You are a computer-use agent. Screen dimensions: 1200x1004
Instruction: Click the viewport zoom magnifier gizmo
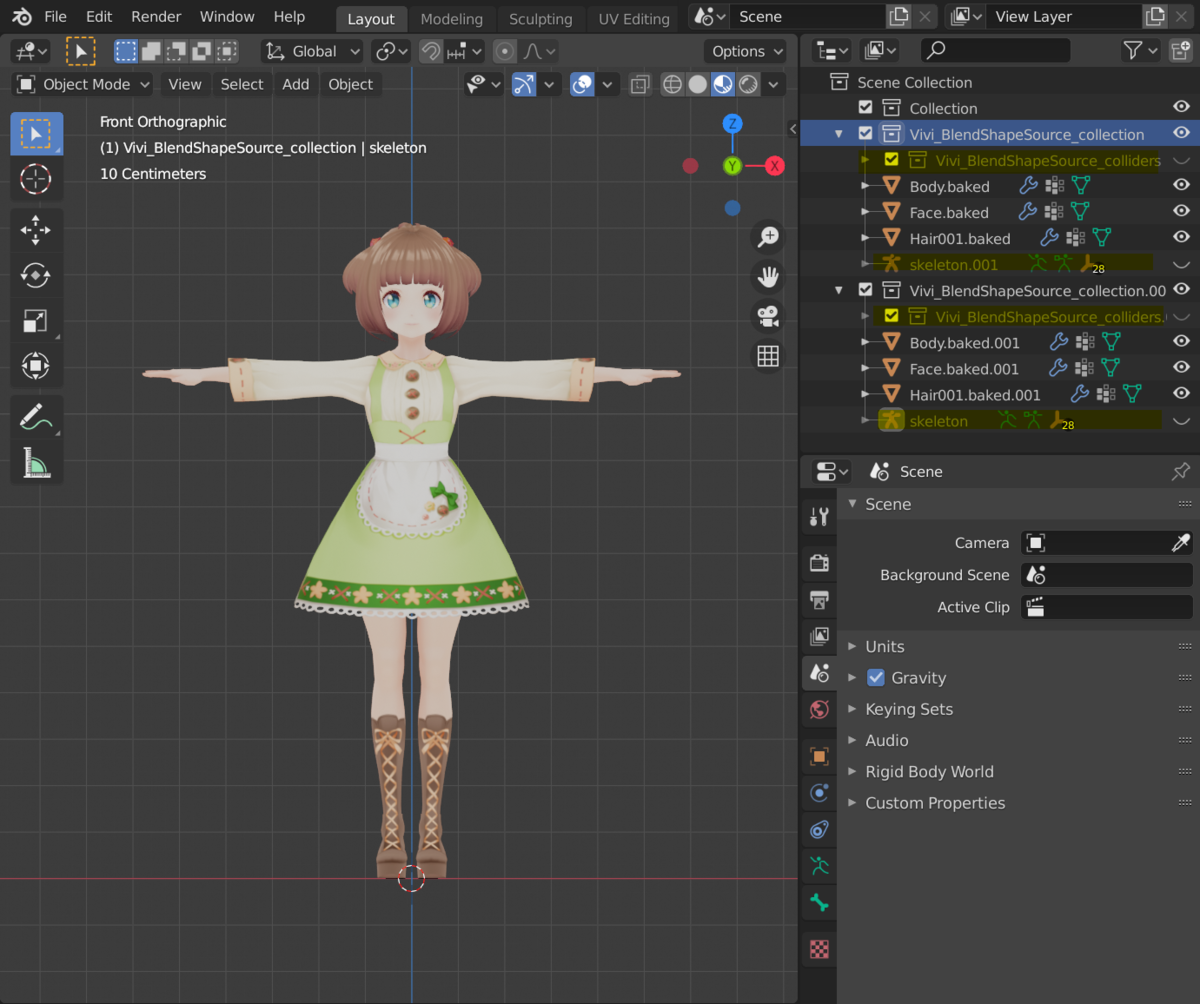768,237
